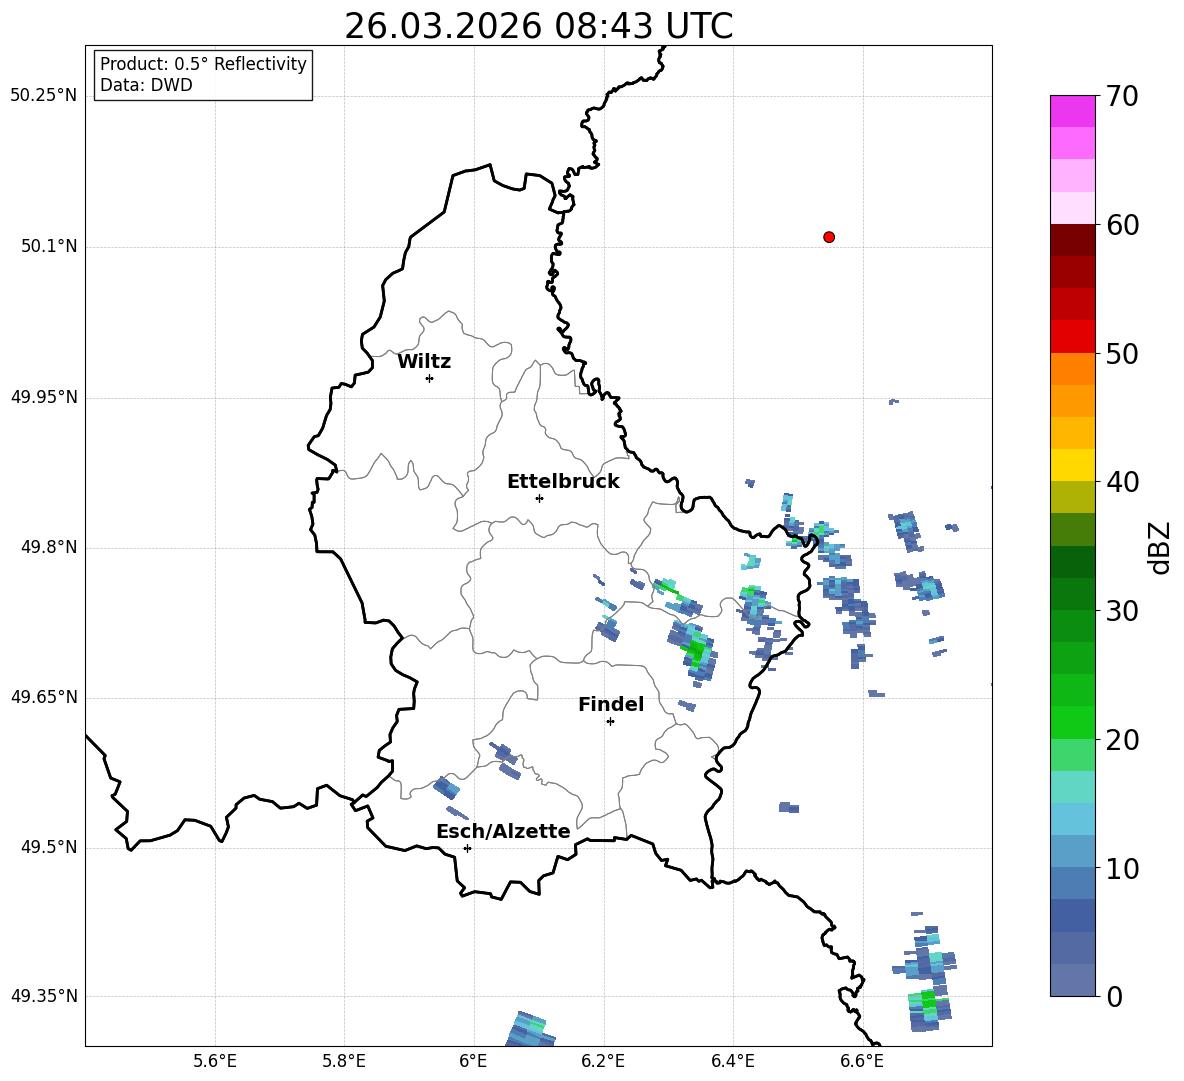Select the Esch/Alzette city label
1184x1081 pixels.
pyautogui.click(x=503, y=831)
